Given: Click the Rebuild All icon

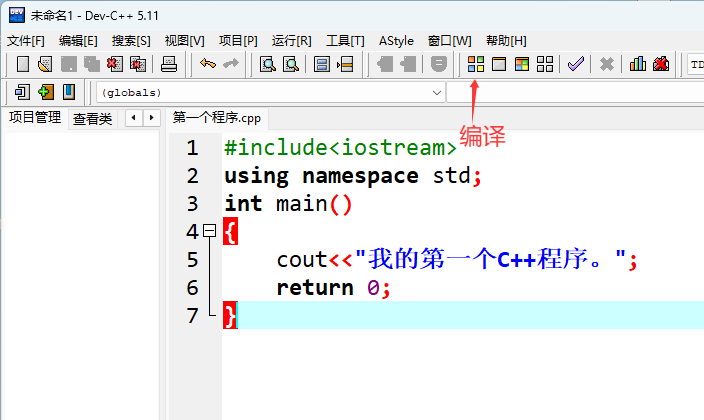Looking at the screenshot, I should [x=545, y=64].
